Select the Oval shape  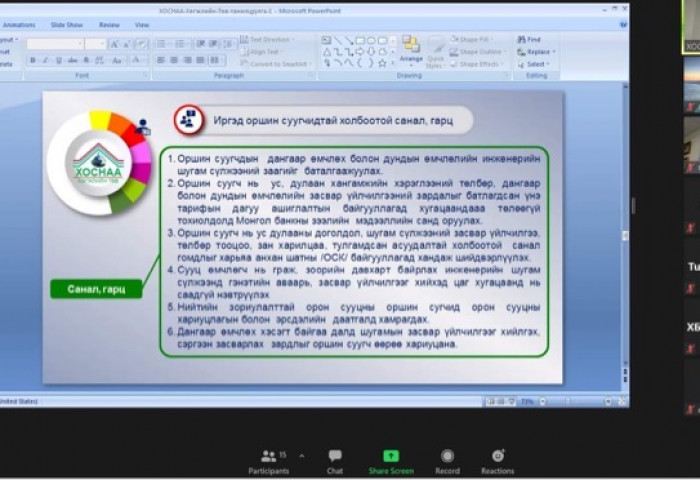tap(371, 41)
